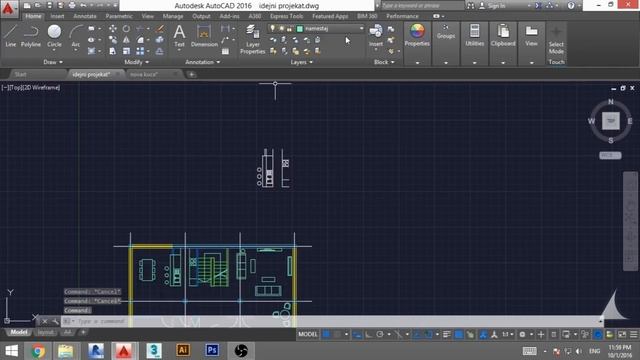Click the Offset tool icon
This screenshot has width=640, height=360.
tap(160, 51)
